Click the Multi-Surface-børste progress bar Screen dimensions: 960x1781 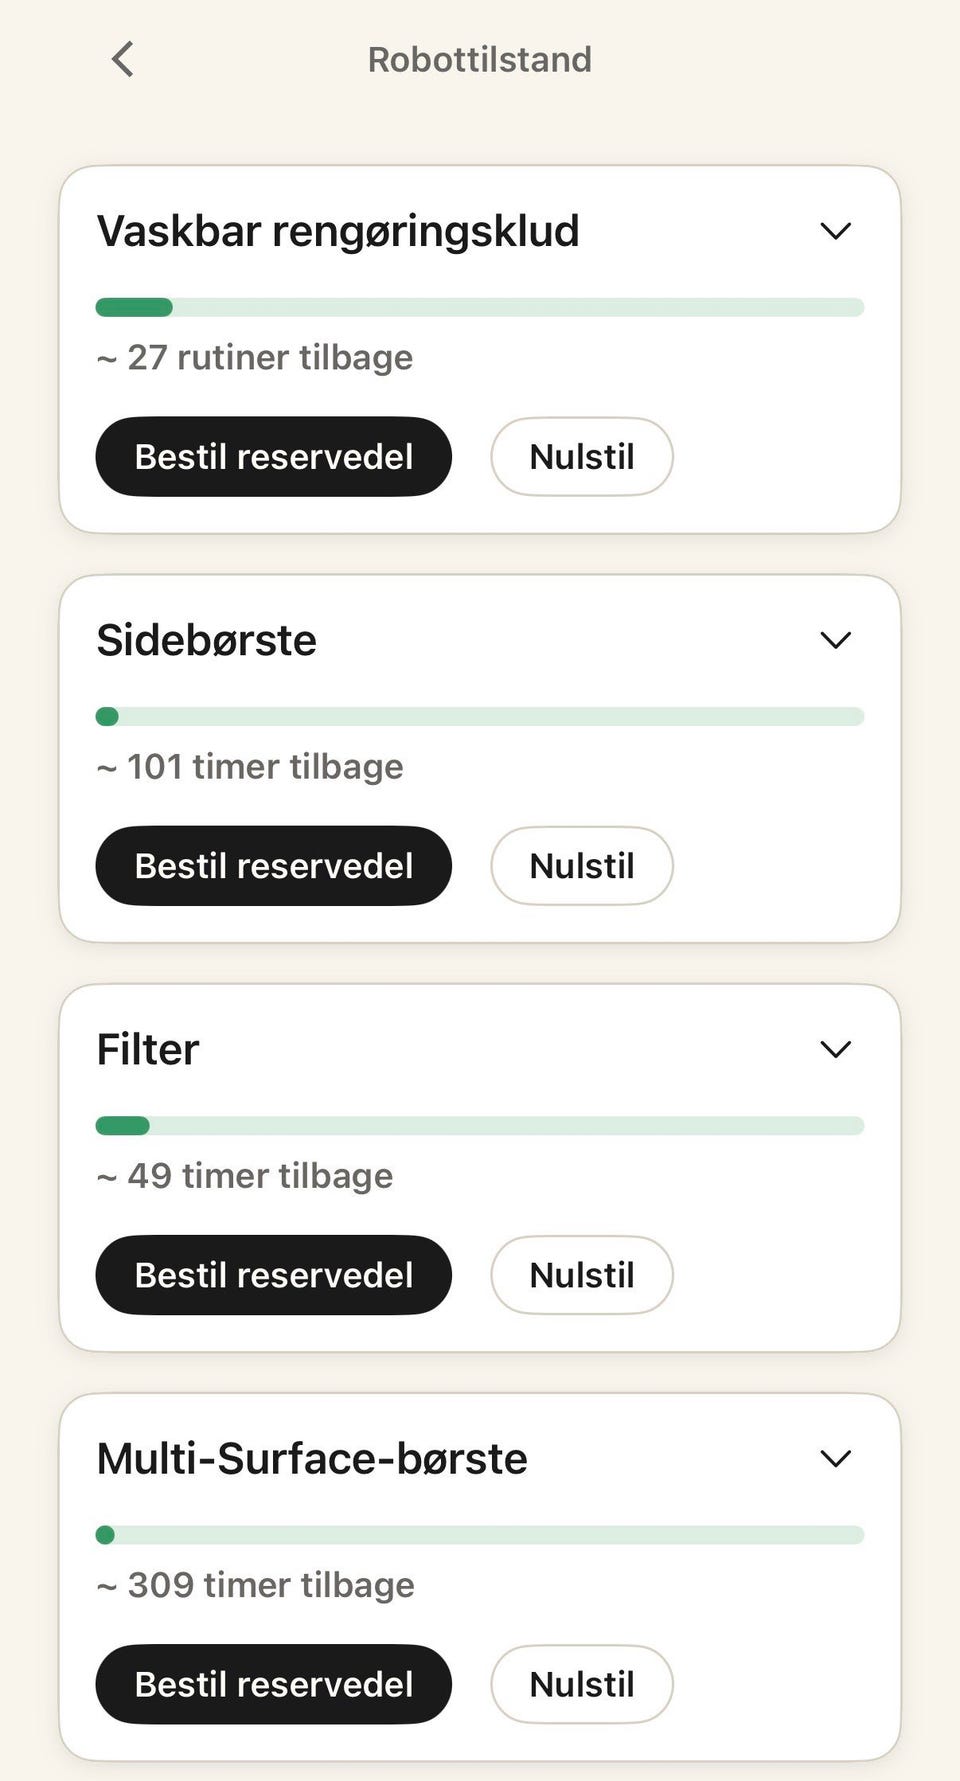pyautogui.click(x=480, y=1535)
